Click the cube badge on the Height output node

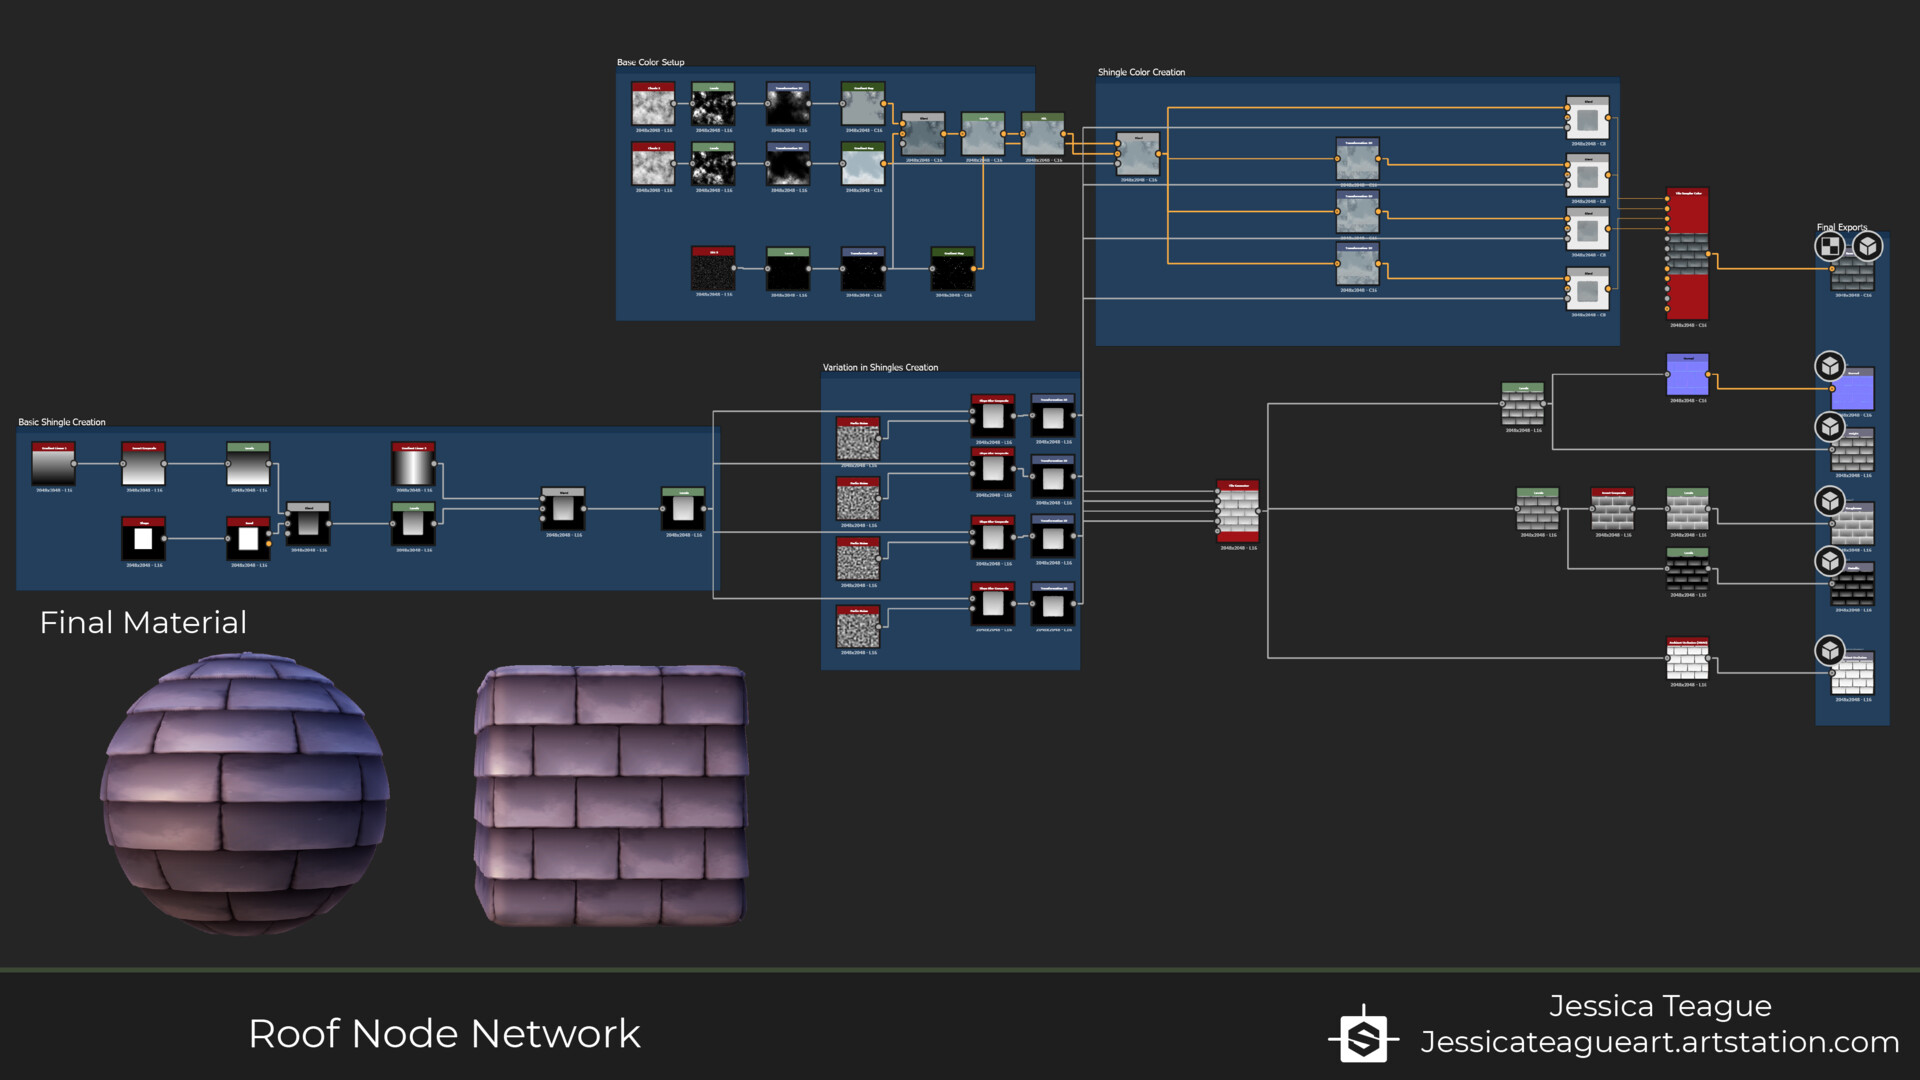click(x=1830, y=427)
